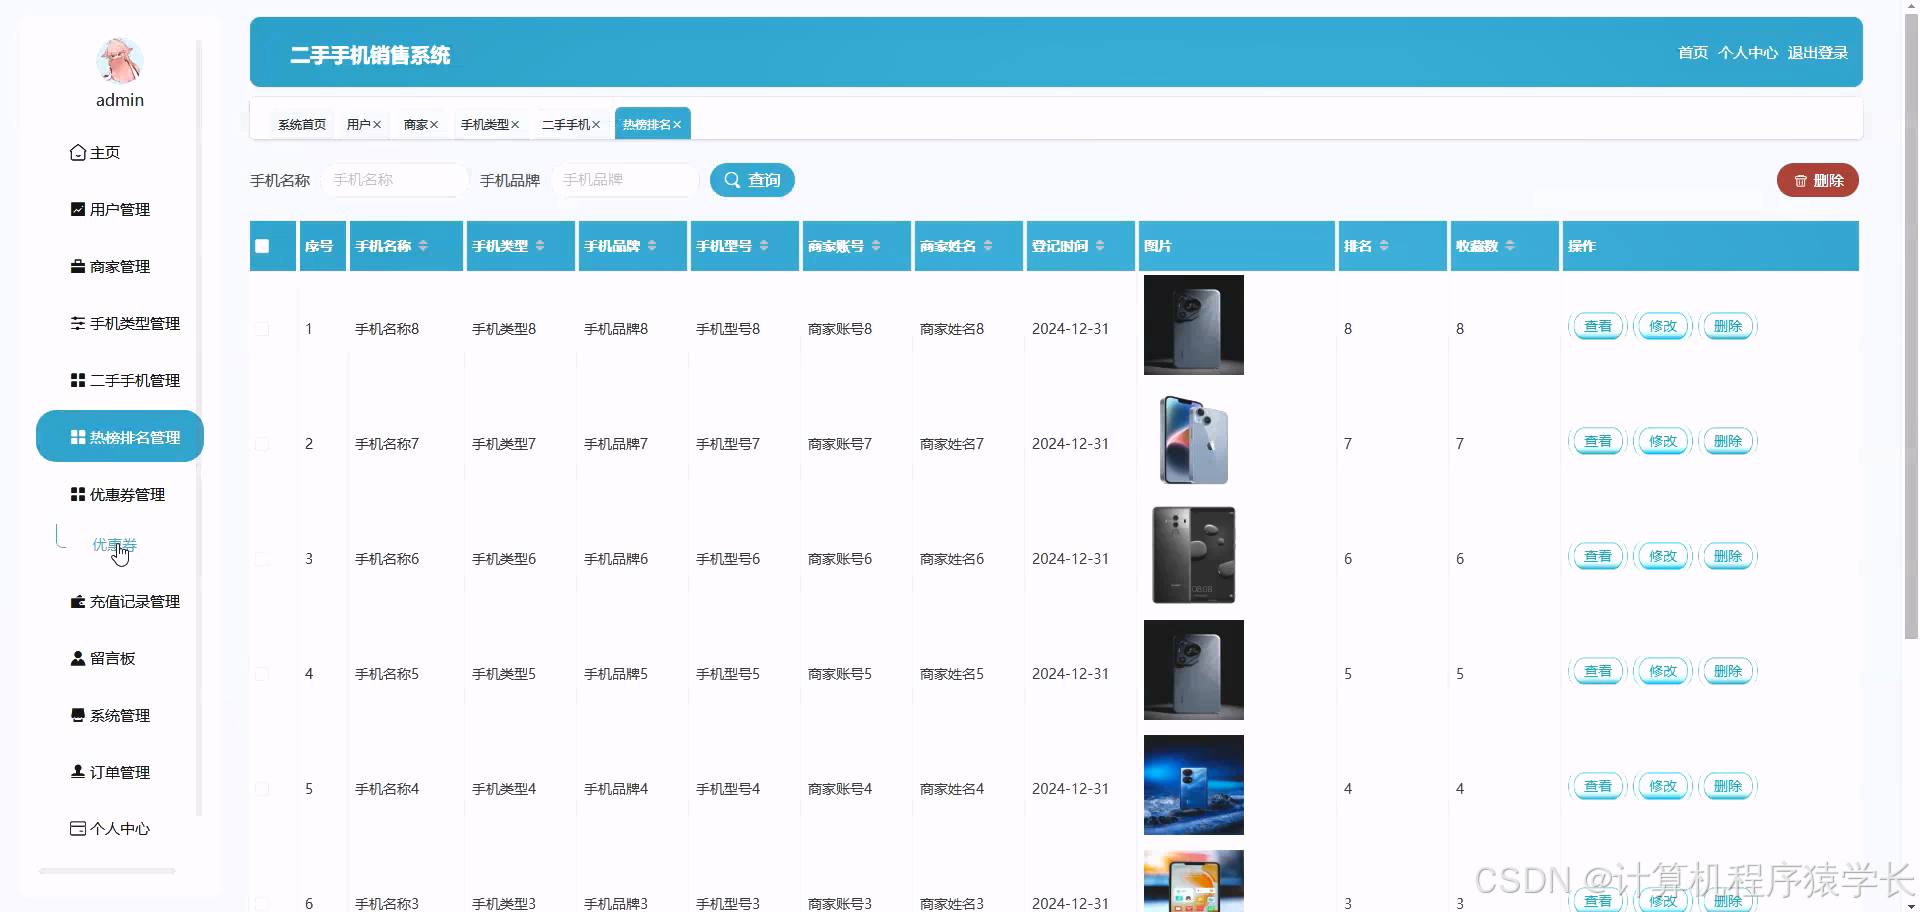Sort the table by 手机型号 column
The width and height of the screenshot is (1920, 912).
tap(764, 246)
